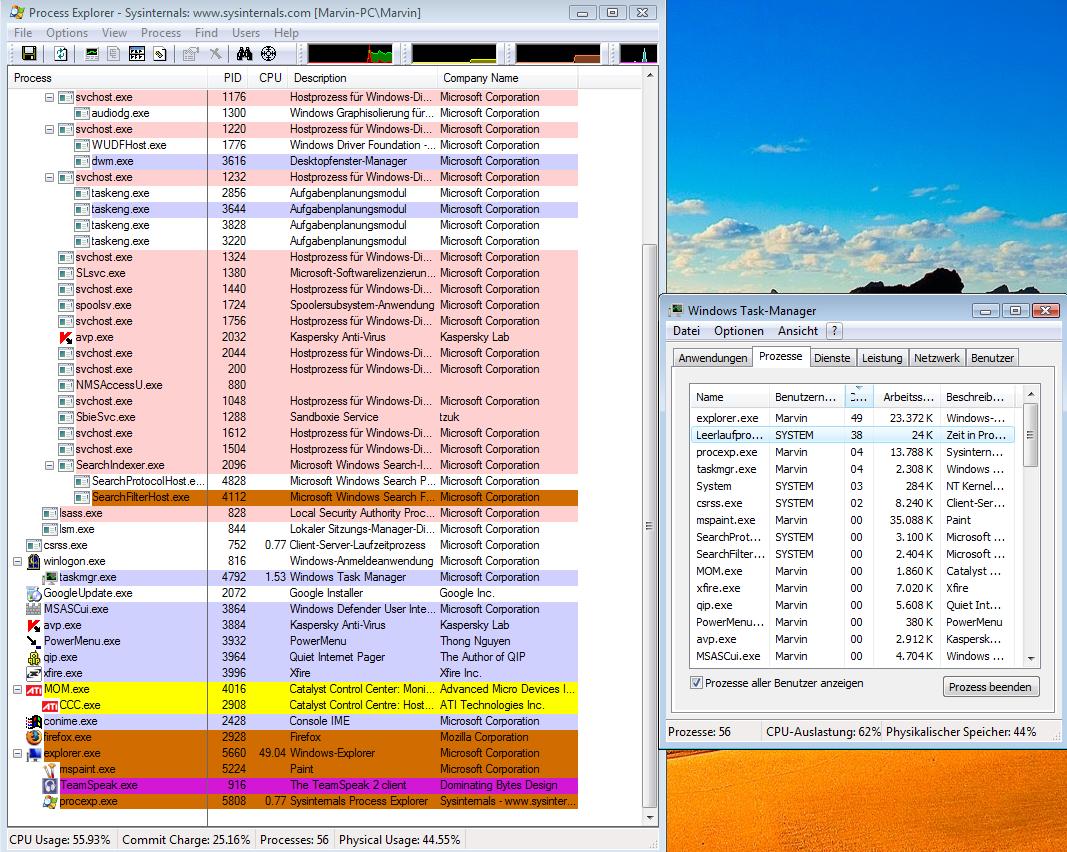
Task: Open the System Information toolbar icon
Action: [x=92, y=53]
